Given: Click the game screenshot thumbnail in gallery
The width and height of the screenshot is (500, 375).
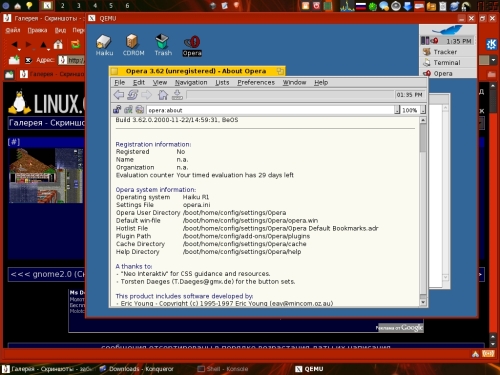Looking at the screenshot, I should pyautogui.click(x=46, y=176).
